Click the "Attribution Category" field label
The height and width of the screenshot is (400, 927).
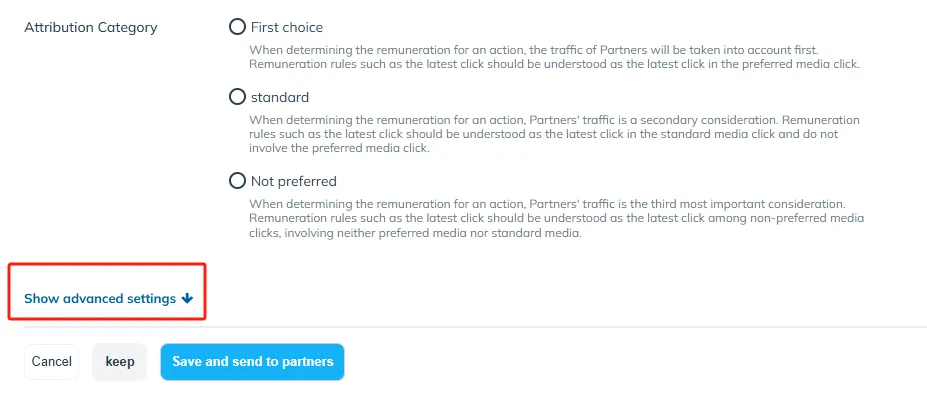(90, 27)
